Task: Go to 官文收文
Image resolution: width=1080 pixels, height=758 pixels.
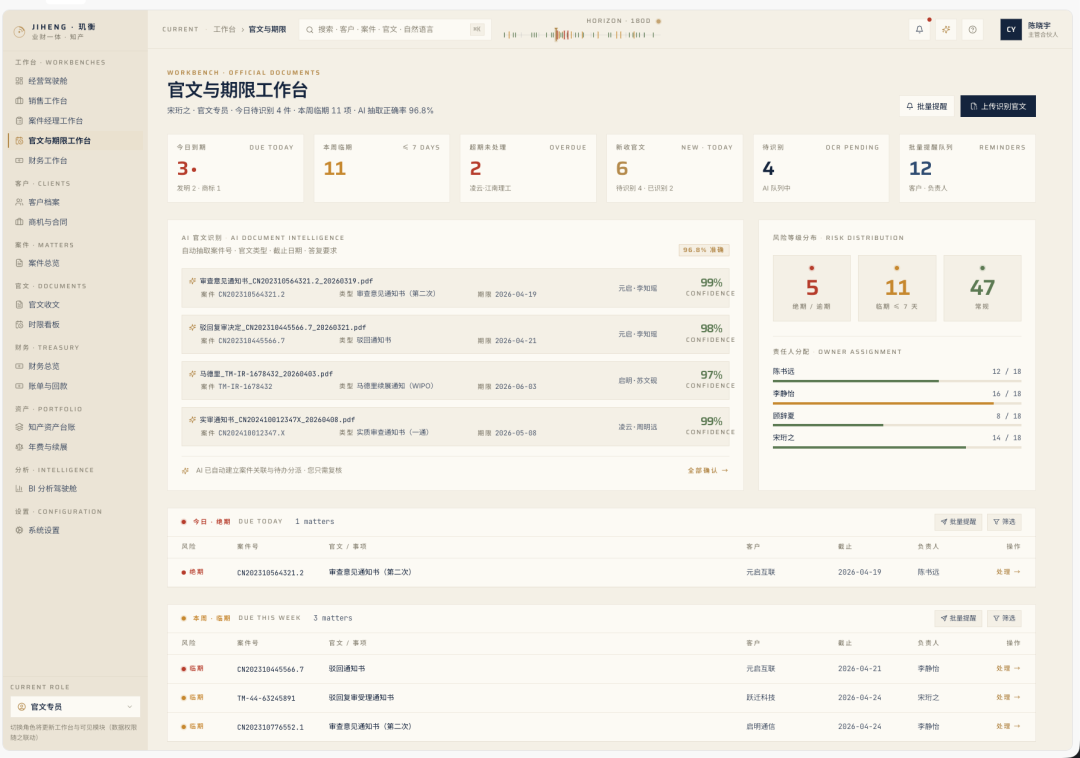Action: click(74, 304)
